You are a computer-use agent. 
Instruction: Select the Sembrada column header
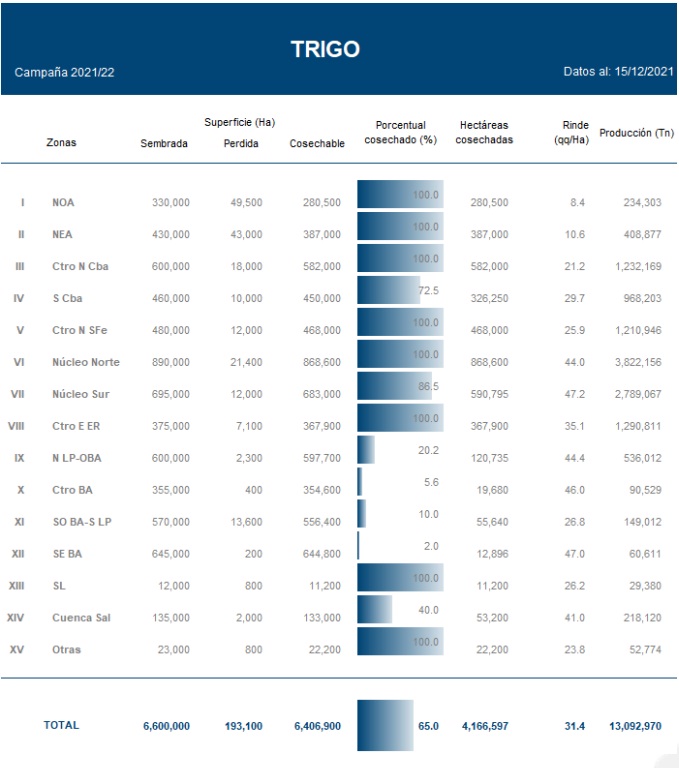coord(164,143)
